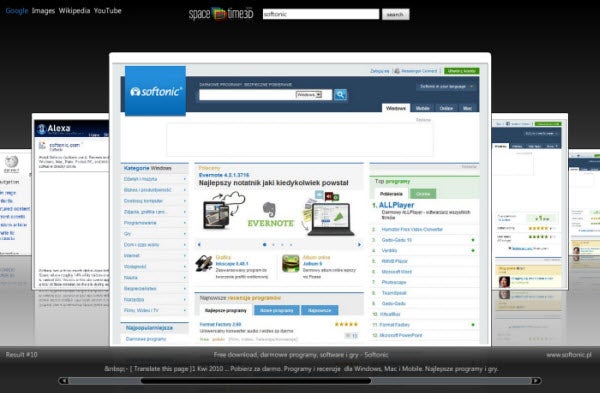Open the Windows platform dropdown in Softonic search
Screen dimensions: 600x393
[309, 95]
